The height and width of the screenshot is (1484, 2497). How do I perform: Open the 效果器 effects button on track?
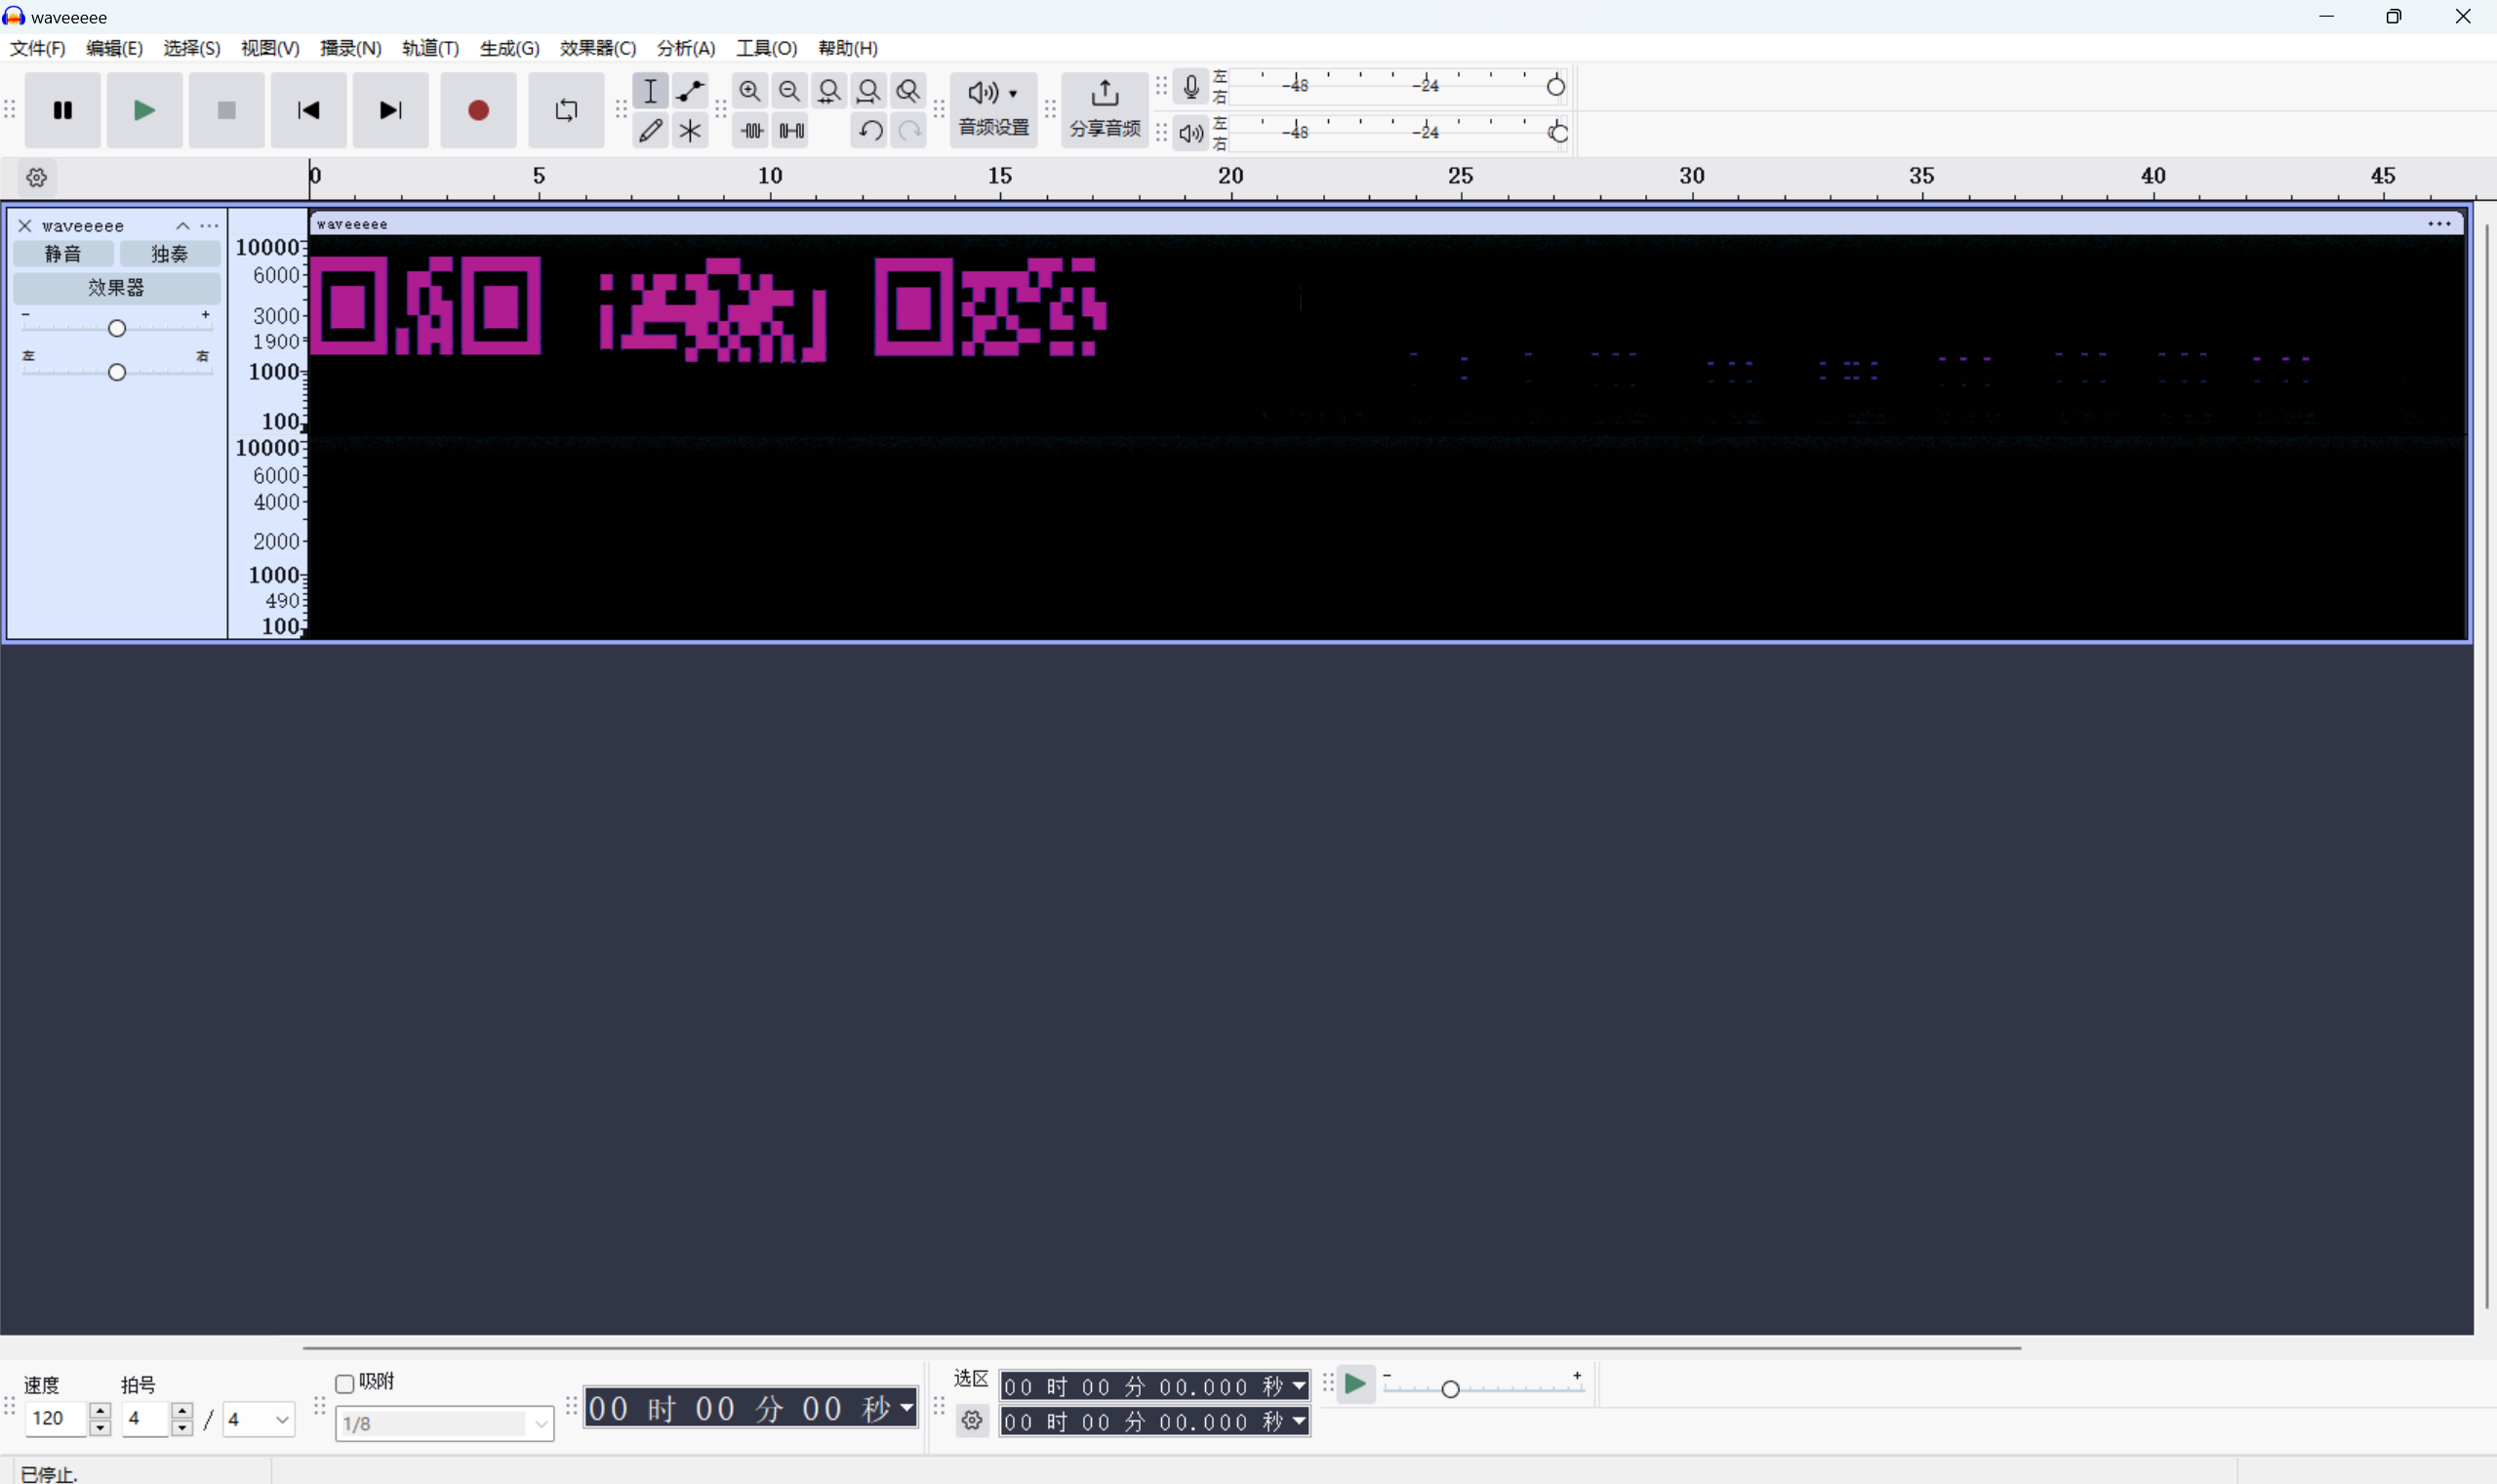coord(116,288)
